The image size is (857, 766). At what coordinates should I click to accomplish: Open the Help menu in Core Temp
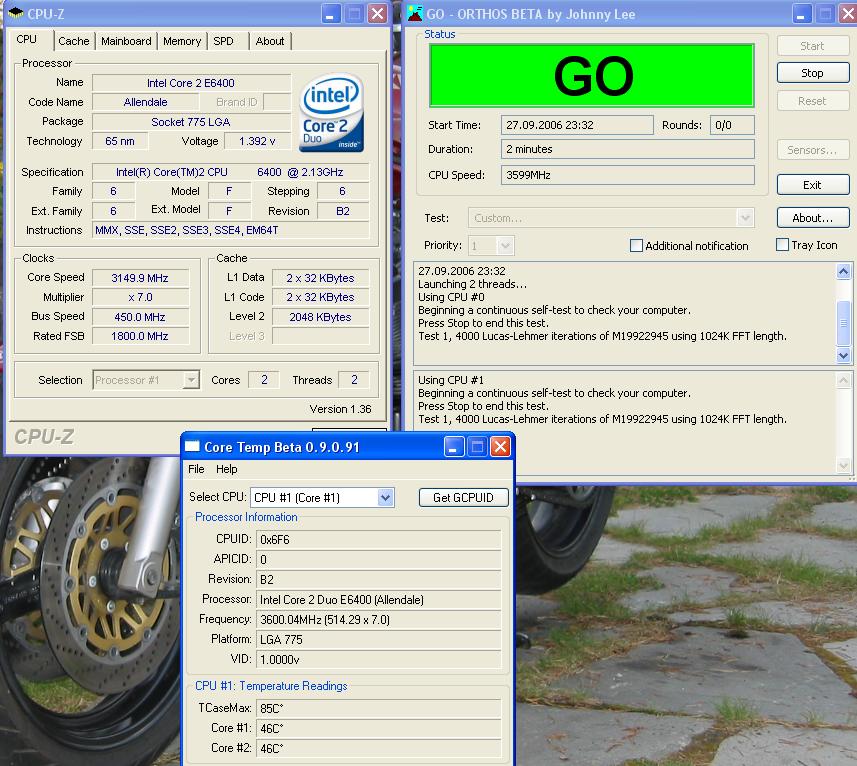pyautogui.click(x=226, y=469)
